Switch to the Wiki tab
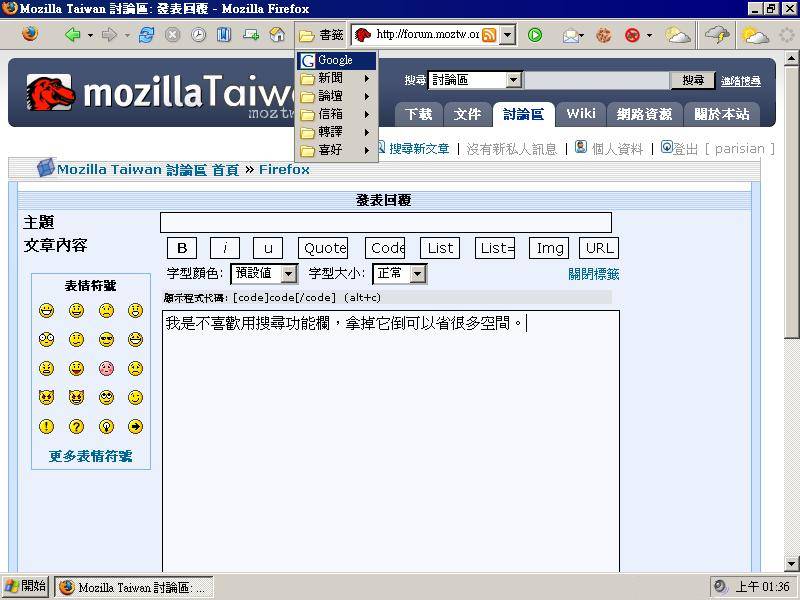800x600 pixels. 581,113
